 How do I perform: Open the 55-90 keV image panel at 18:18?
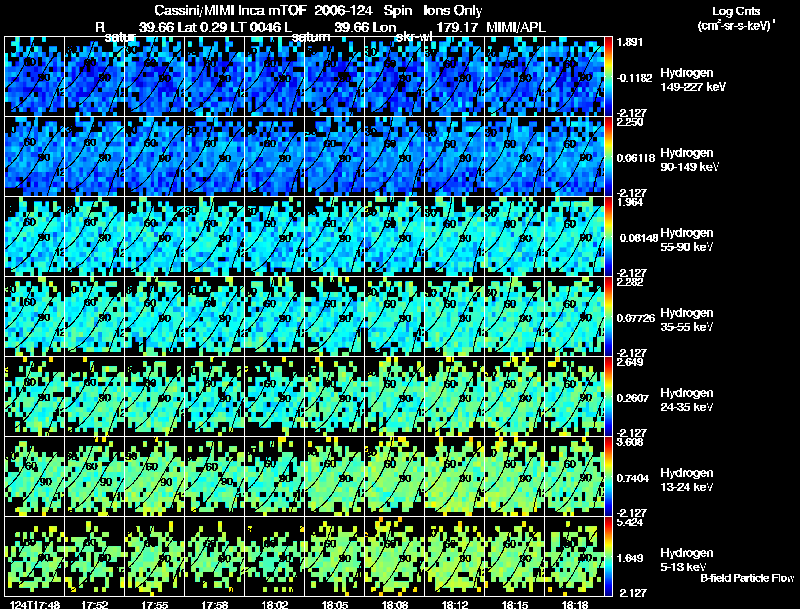click(575, 237)
